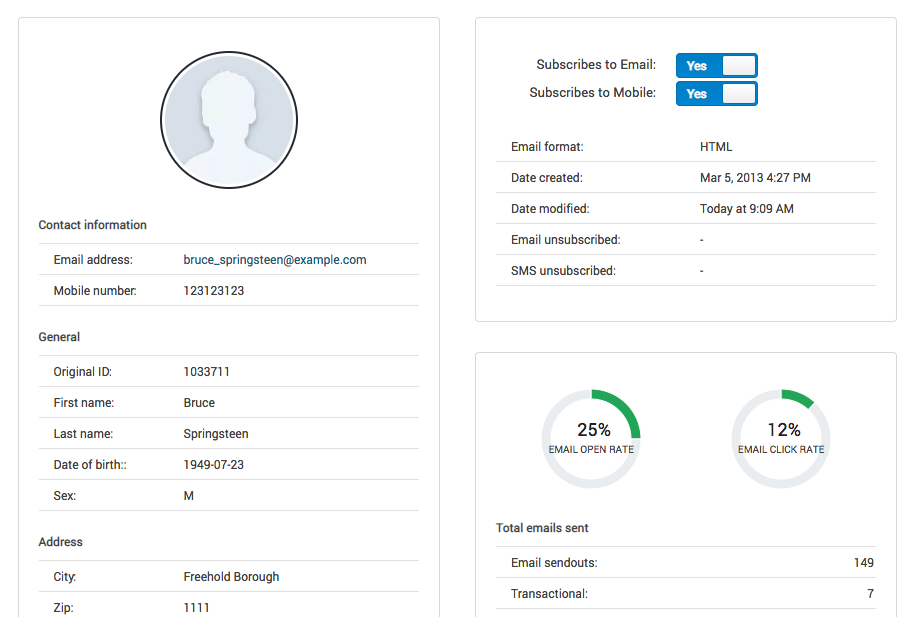
Task: Click the 25% email open rate gauge
Action: [591, 438]
